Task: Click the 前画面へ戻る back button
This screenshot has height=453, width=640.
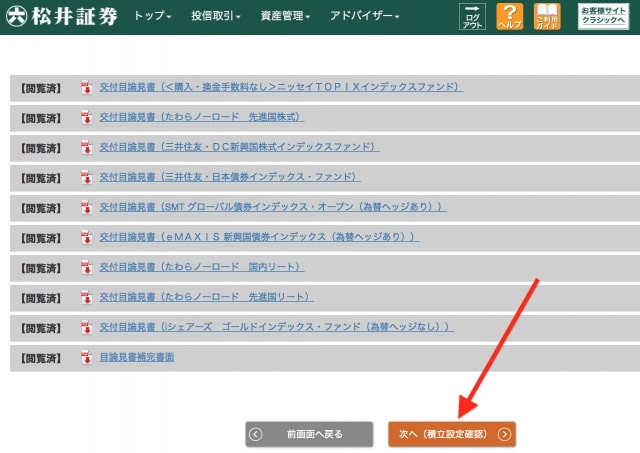Action: [x=309, y=434]
